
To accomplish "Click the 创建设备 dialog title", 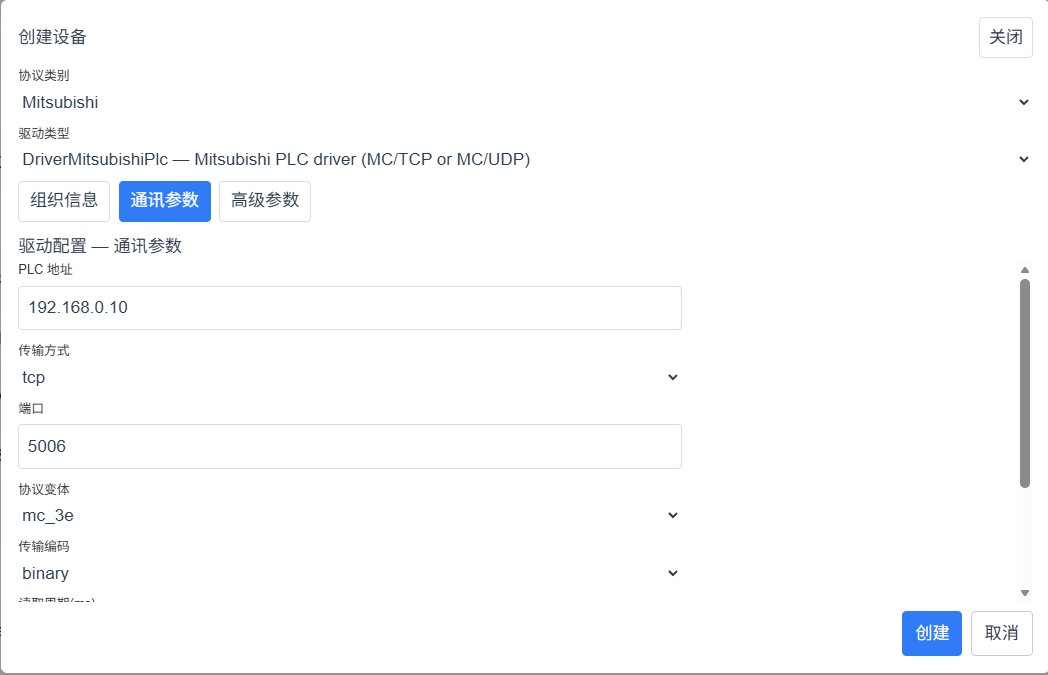I will pos(53,37).
